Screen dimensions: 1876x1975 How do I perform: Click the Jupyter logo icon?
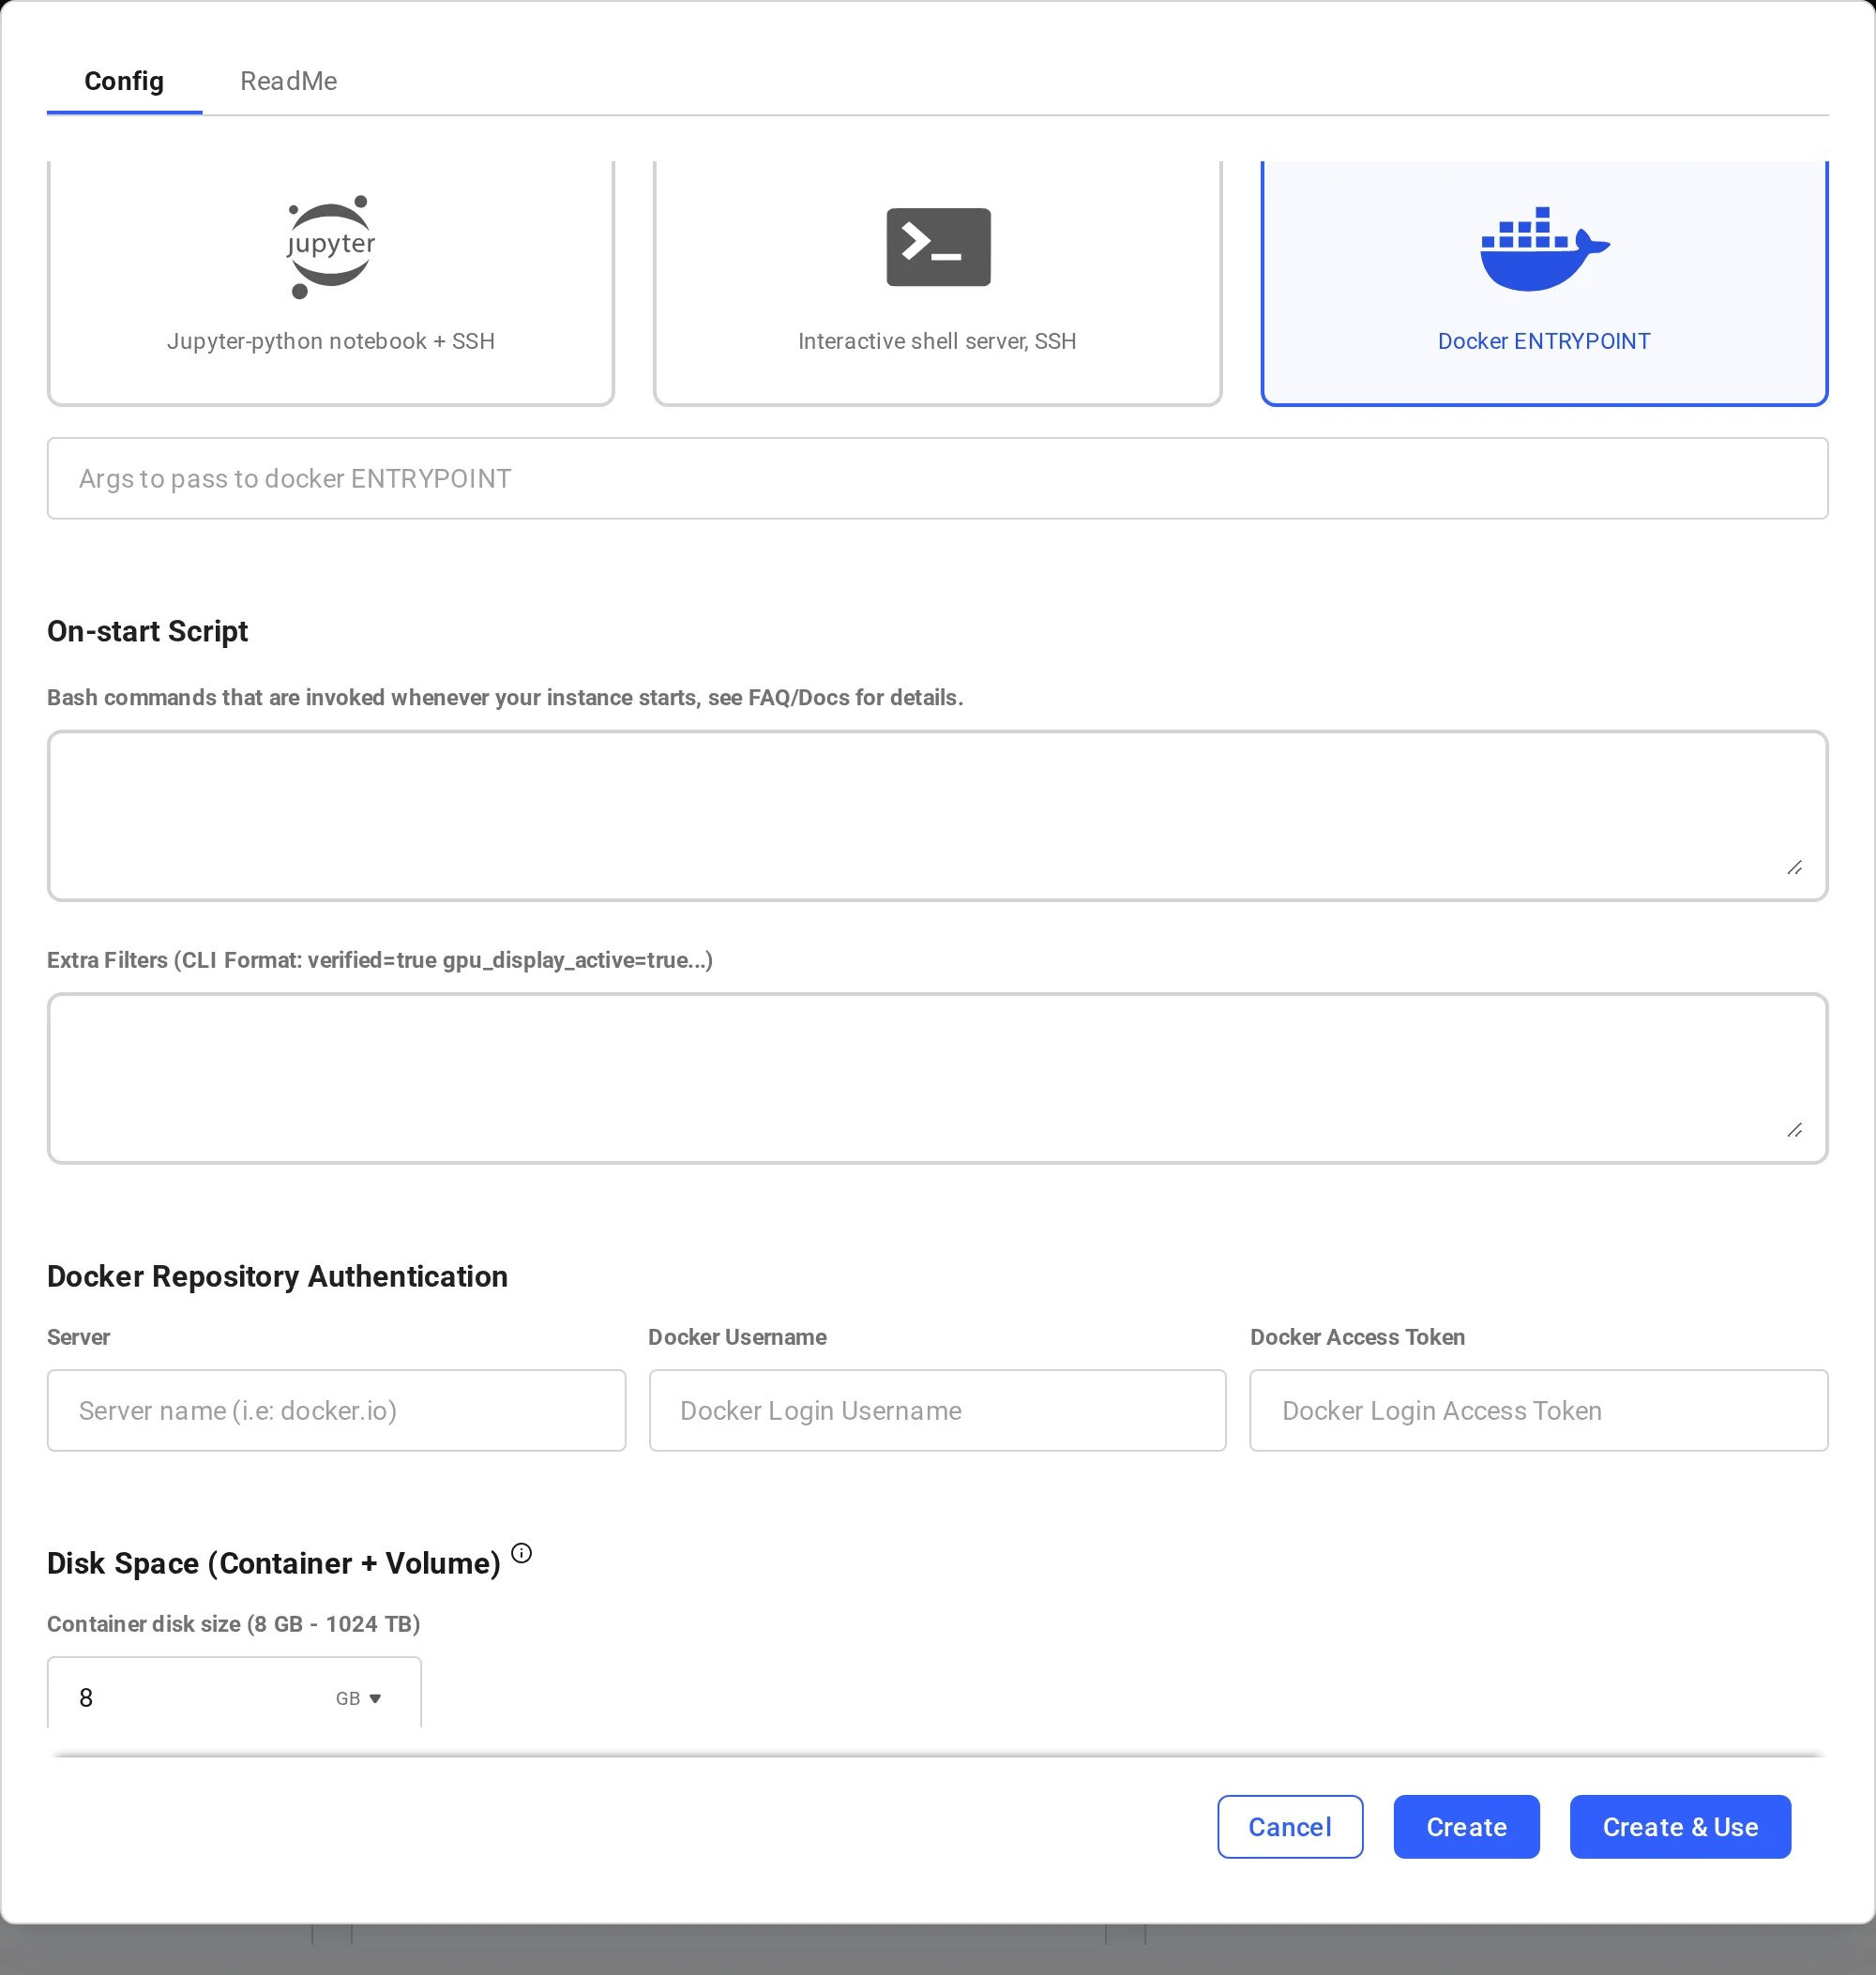click(330, 247)
